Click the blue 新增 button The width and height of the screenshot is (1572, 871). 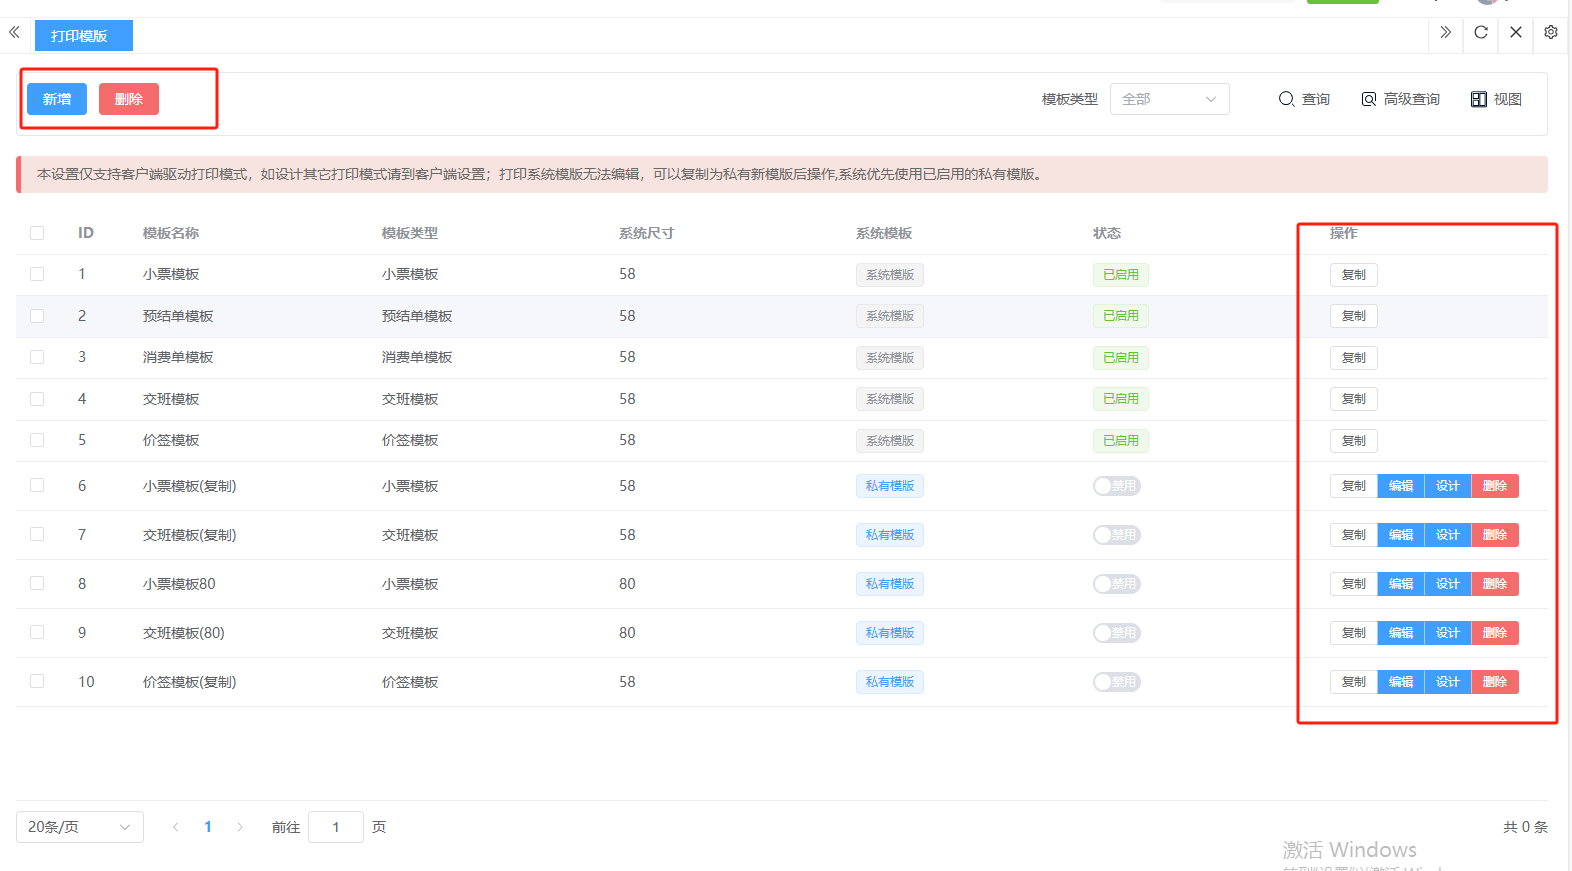57,99
